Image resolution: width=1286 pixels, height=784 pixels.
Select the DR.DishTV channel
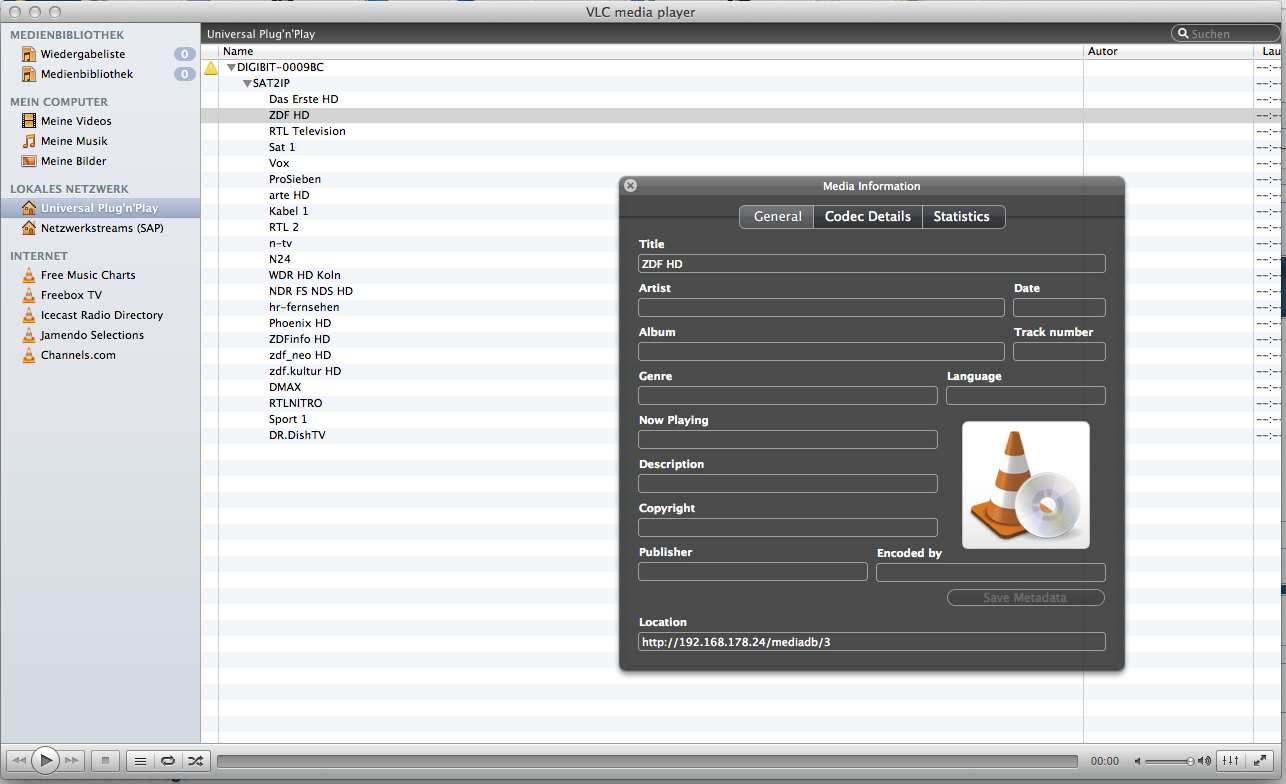297,436
